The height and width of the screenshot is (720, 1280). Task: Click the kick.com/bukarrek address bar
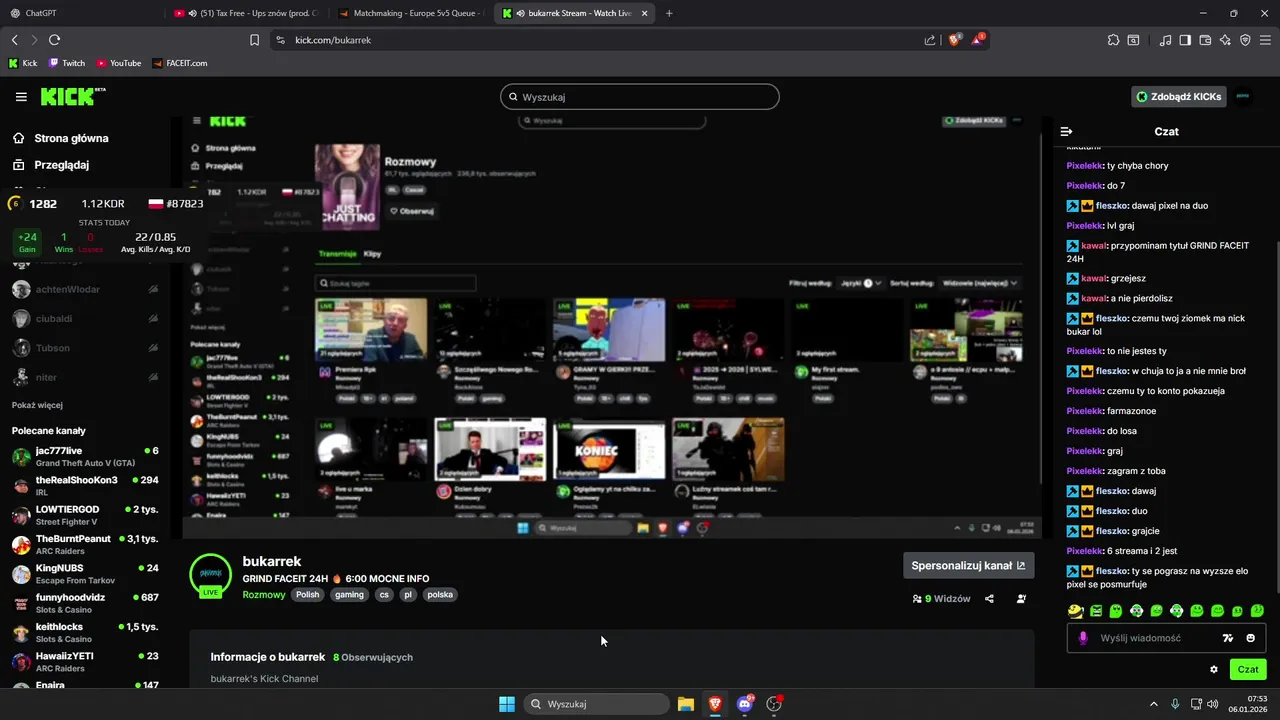(x=600, y=40)
